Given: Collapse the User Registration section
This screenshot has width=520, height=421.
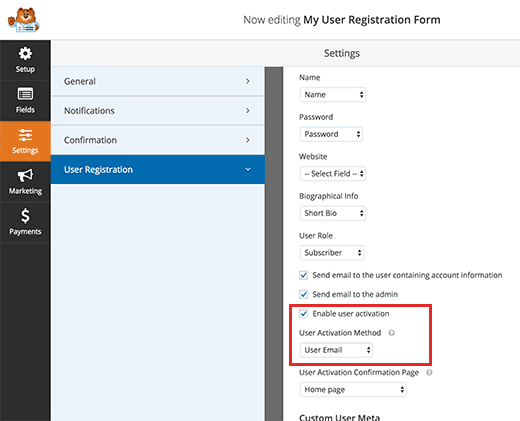Looking at the screenshot, I should (158, 169).
